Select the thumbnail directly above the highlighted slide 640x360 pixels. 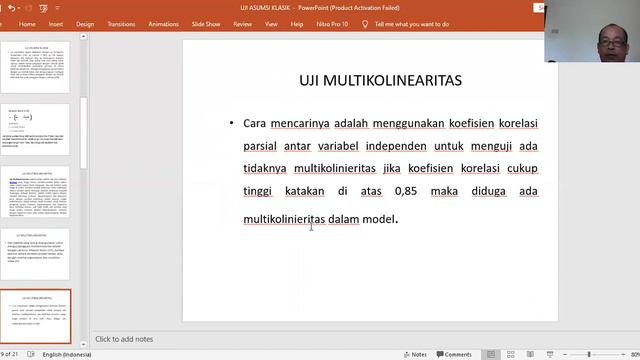(x=35, y=254)
